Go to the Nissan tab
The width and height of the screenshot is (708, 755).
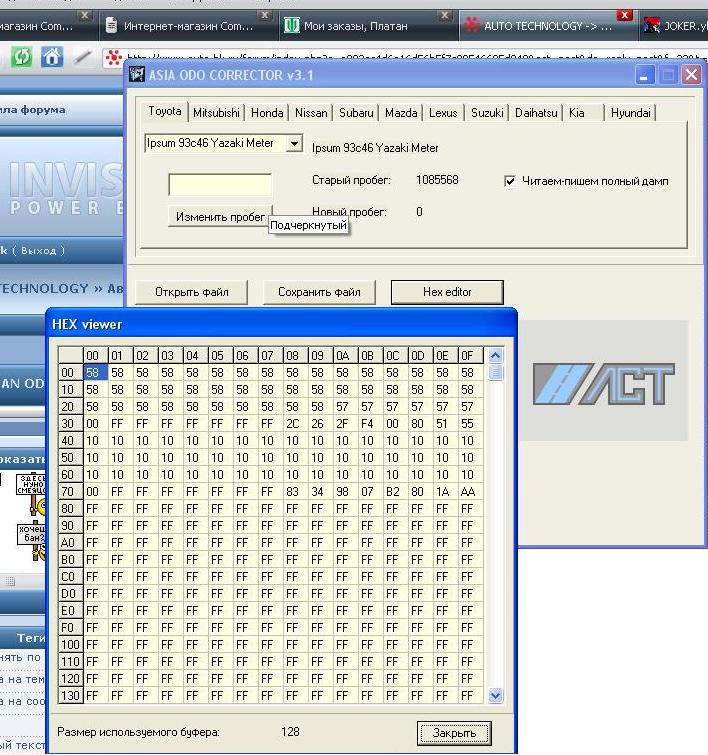point(311,113)
